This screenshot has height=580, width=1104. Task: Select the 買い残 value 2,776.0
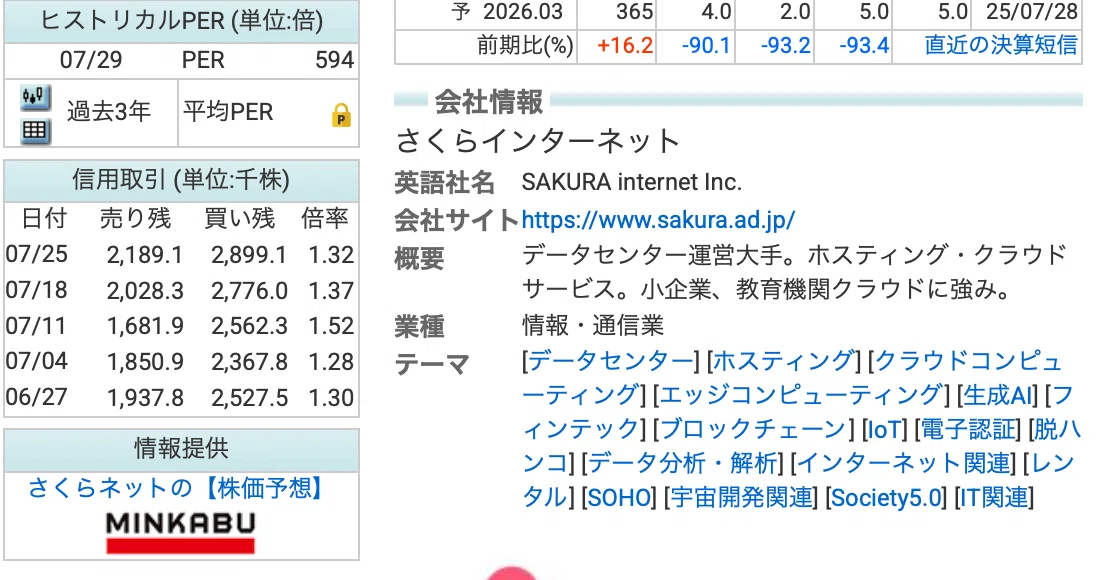(249, 291)
